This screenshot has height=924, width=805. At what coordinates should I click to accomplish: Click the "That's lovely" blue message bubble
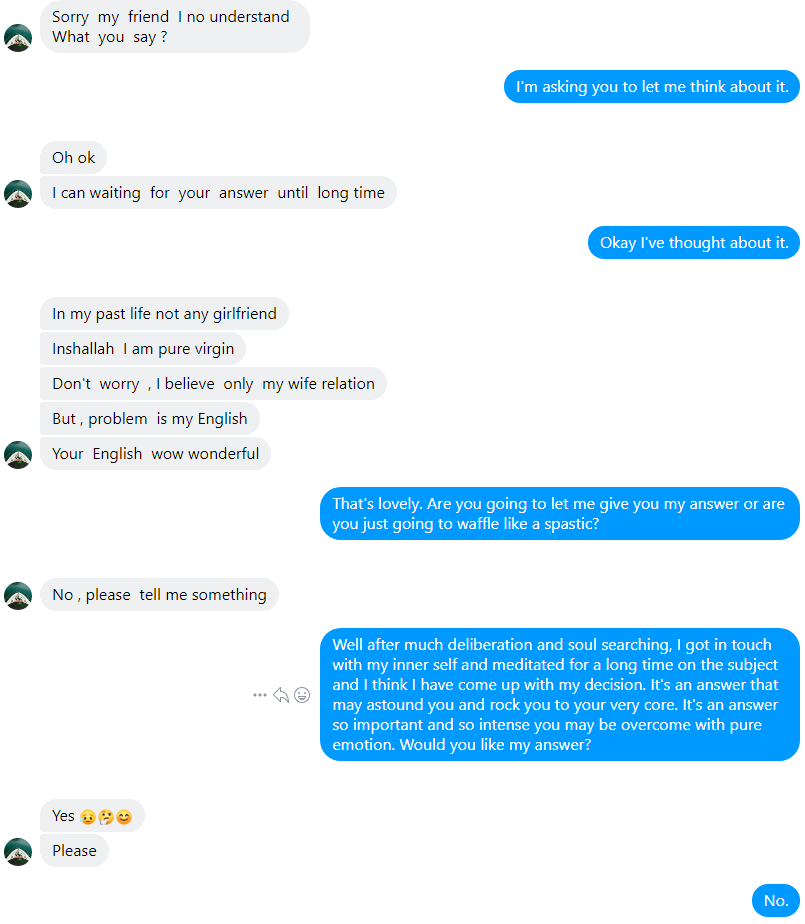559,514
